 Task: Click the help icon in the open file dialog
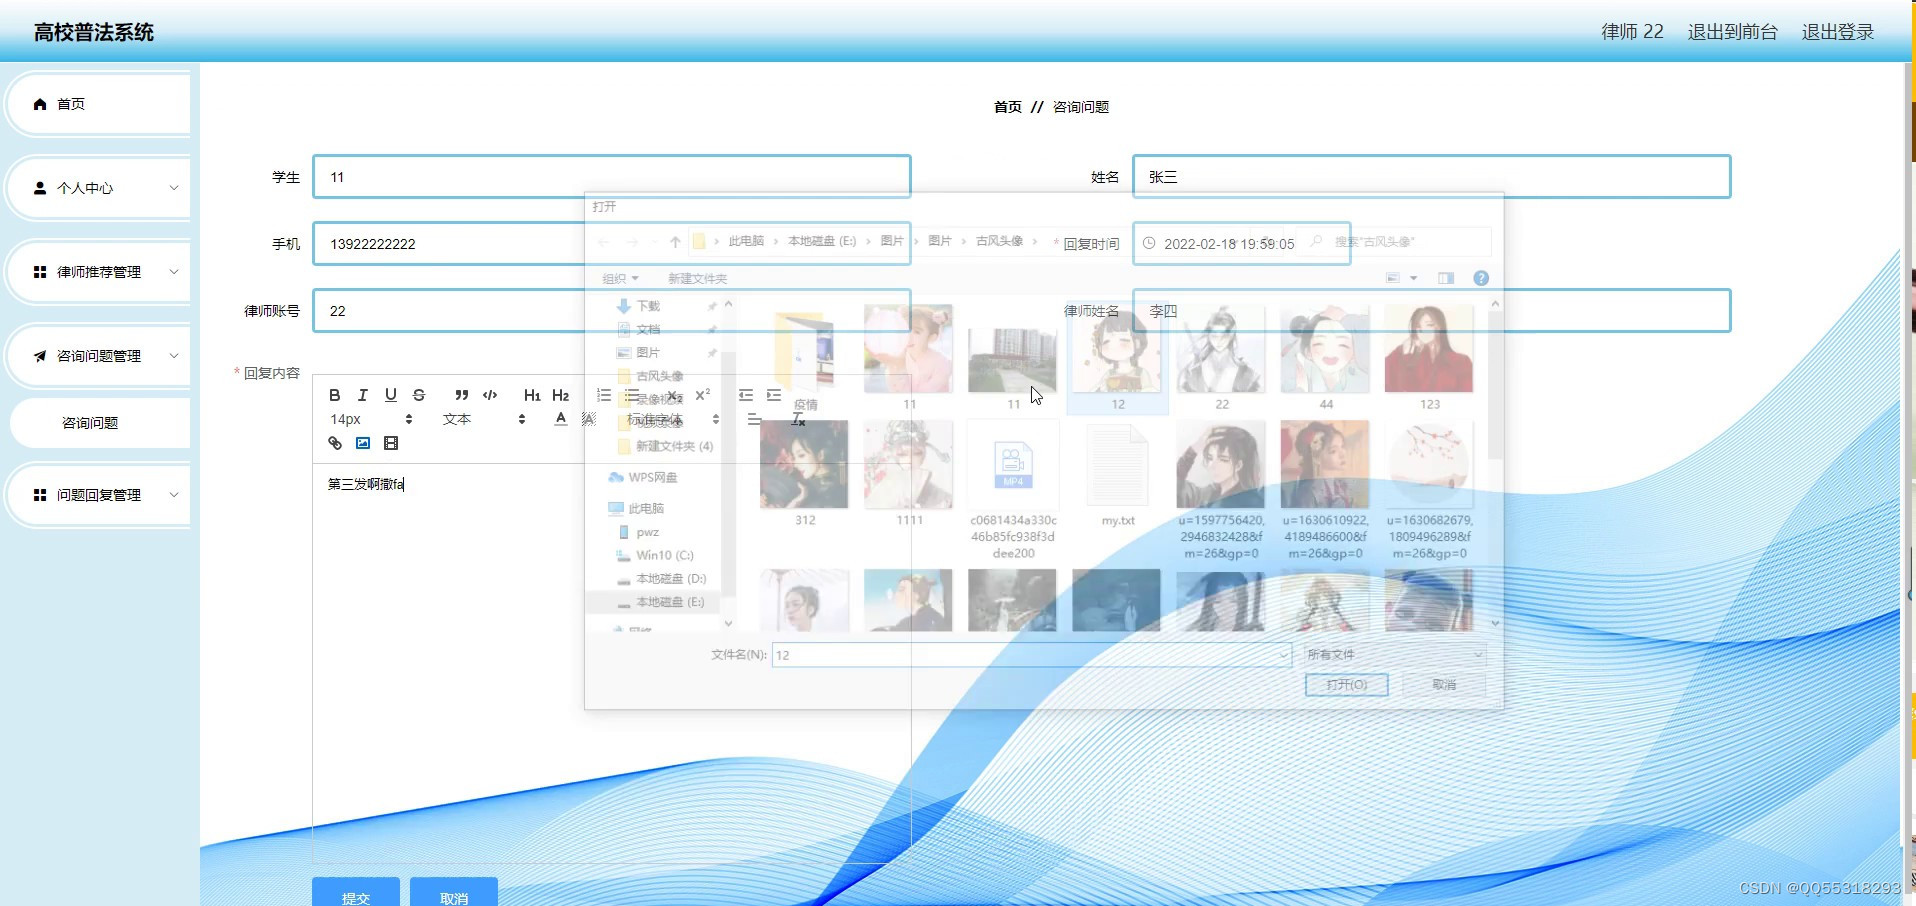pyautogui.click(x=1481, y=278)
